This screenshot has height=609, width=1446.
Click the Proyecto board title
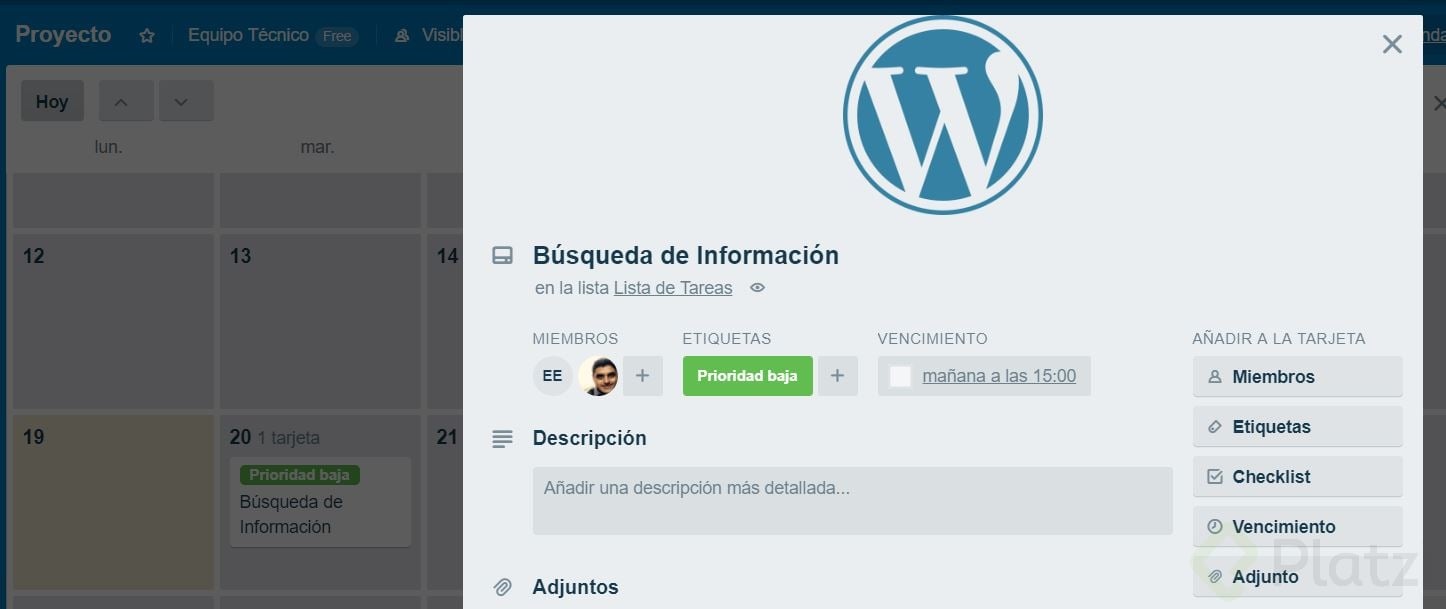tap(63, 35)
